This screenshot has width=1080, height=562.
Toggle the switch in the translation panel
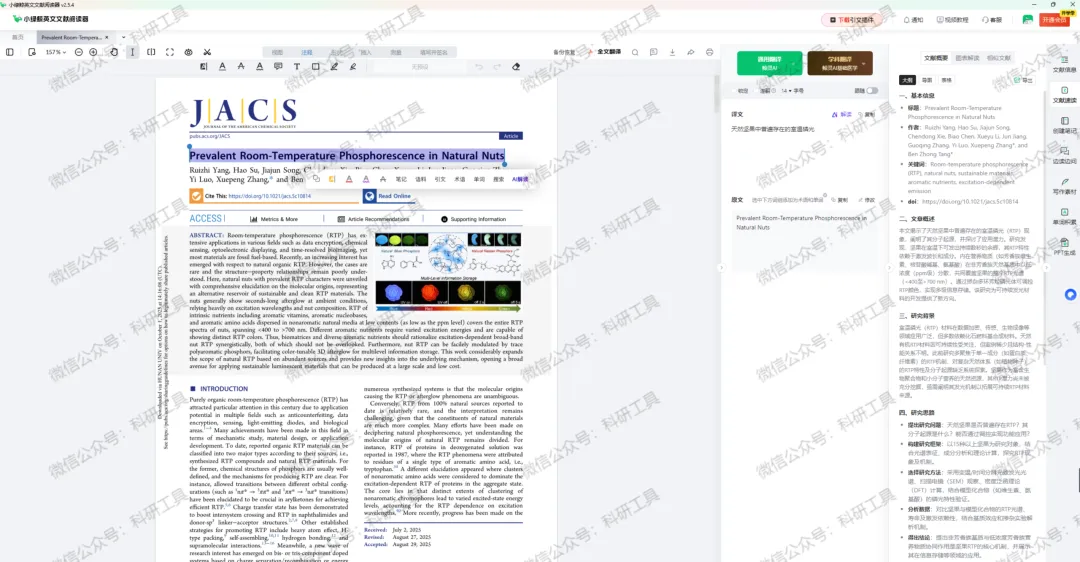872,90
